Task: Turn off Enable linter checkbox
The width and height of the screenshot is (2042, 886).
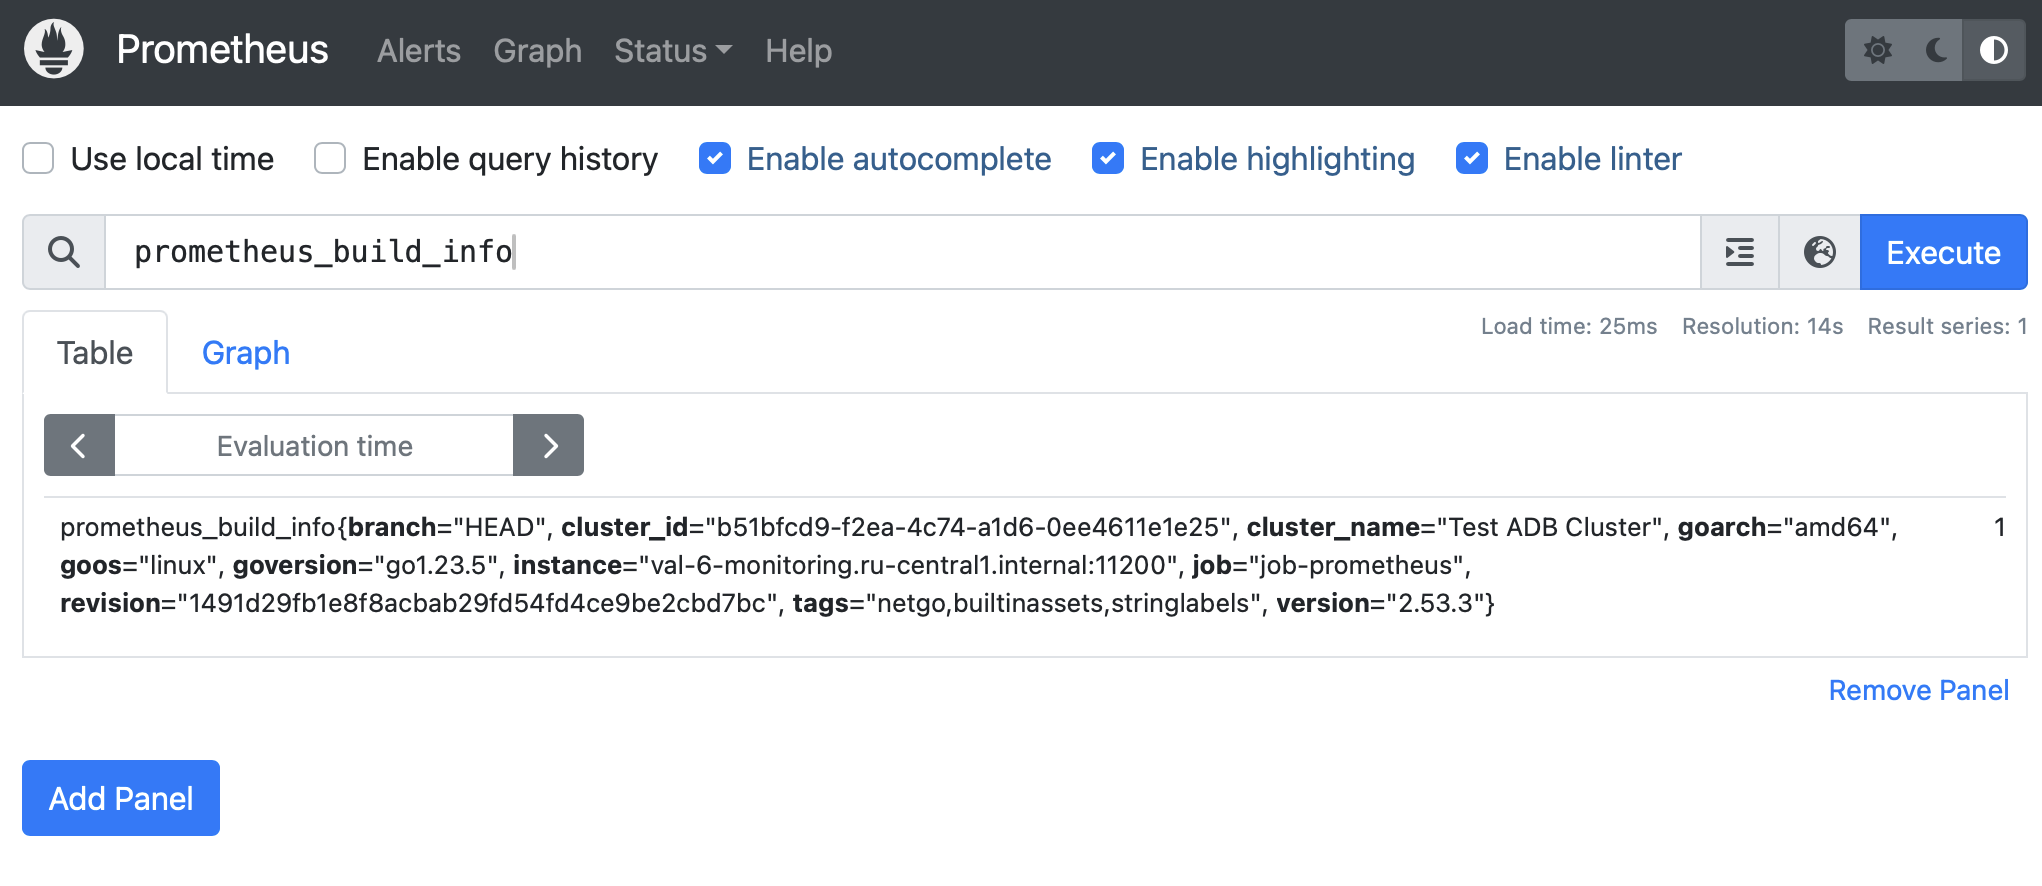Action: (x=1472, y=158)
